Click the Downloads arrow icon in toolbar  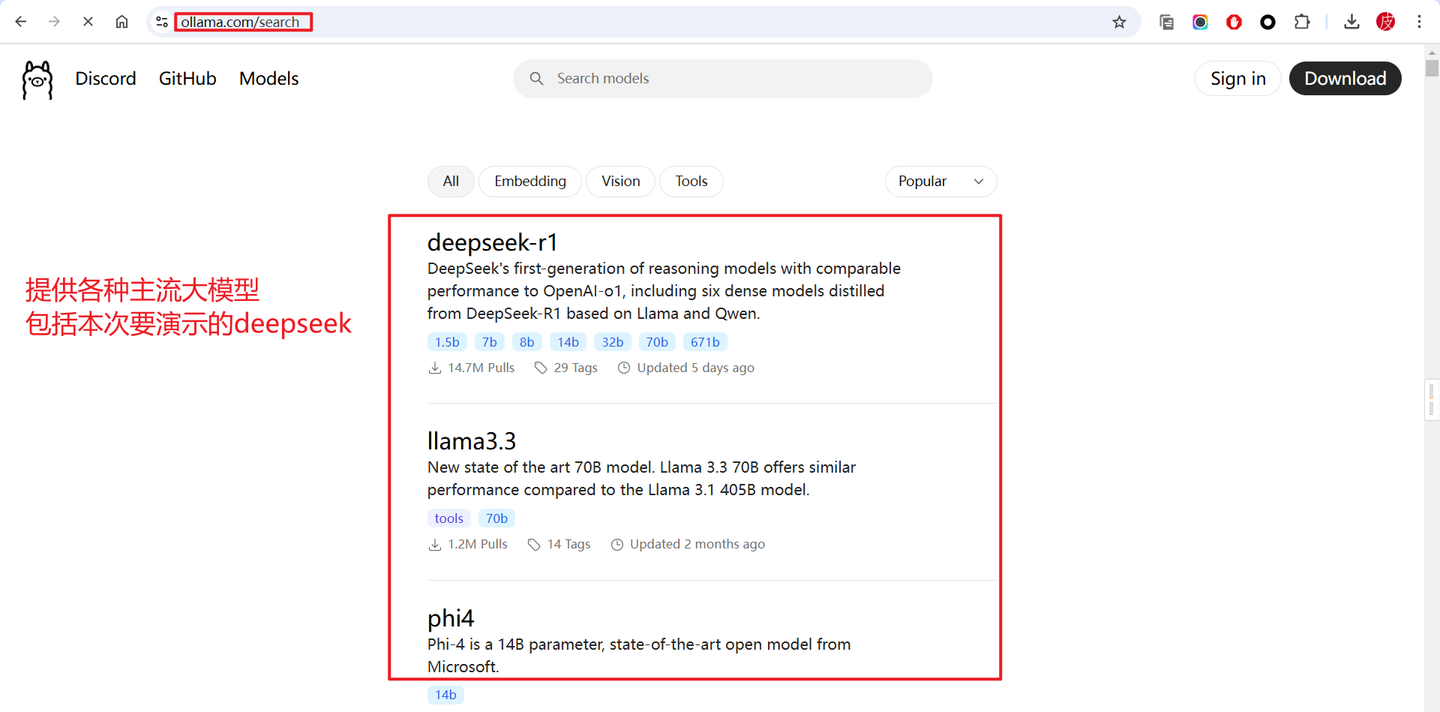[x=1351, y=21]
